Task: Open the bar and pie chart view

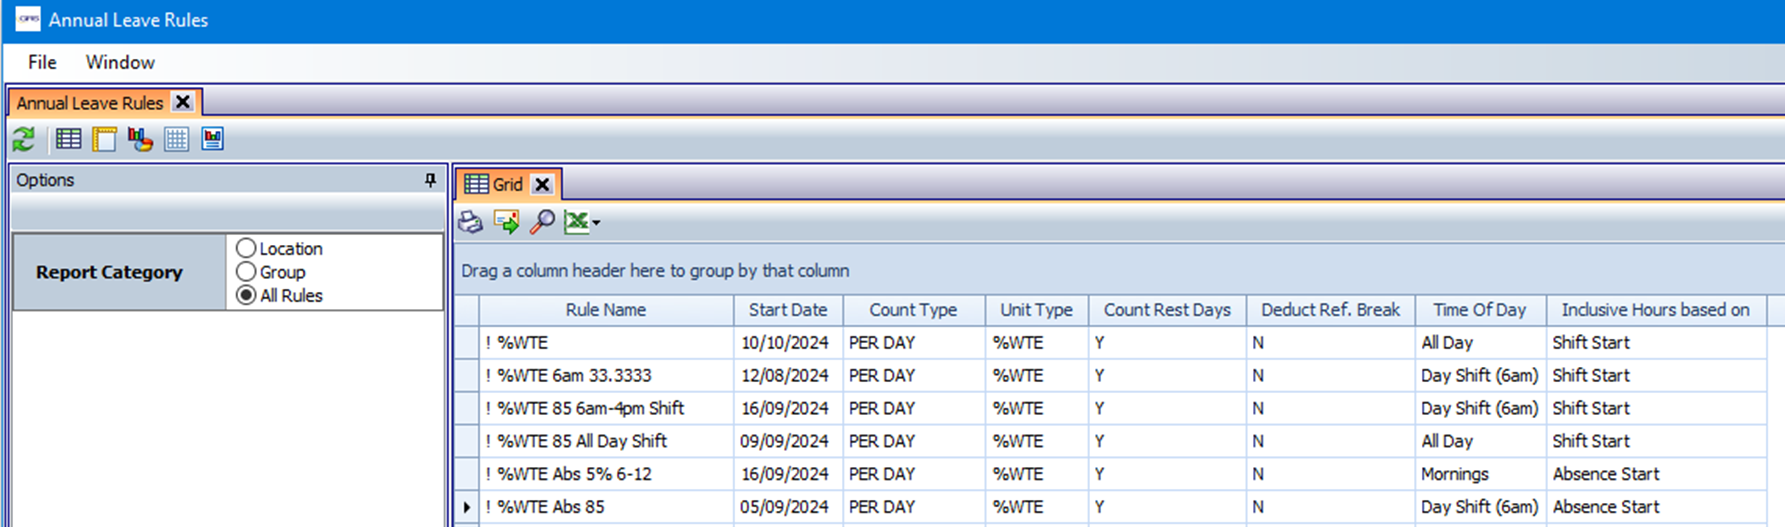Action: pos(140,139)
